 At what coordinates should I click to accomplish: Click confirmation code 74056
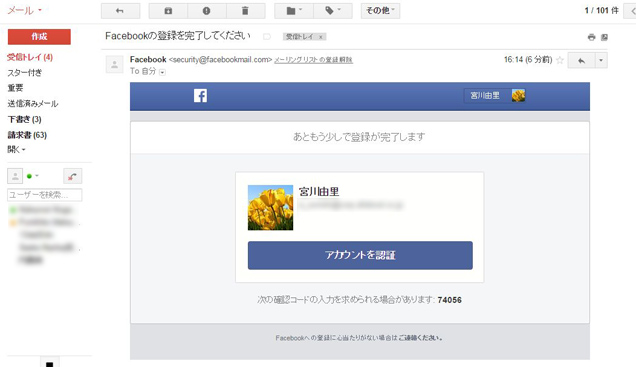coord(449,300)
